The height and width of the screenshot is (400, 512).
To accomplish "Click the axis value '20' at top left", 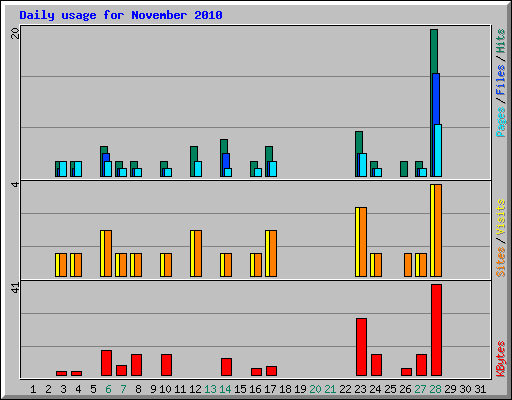I will pyautogui.click(x=15, y=33).
